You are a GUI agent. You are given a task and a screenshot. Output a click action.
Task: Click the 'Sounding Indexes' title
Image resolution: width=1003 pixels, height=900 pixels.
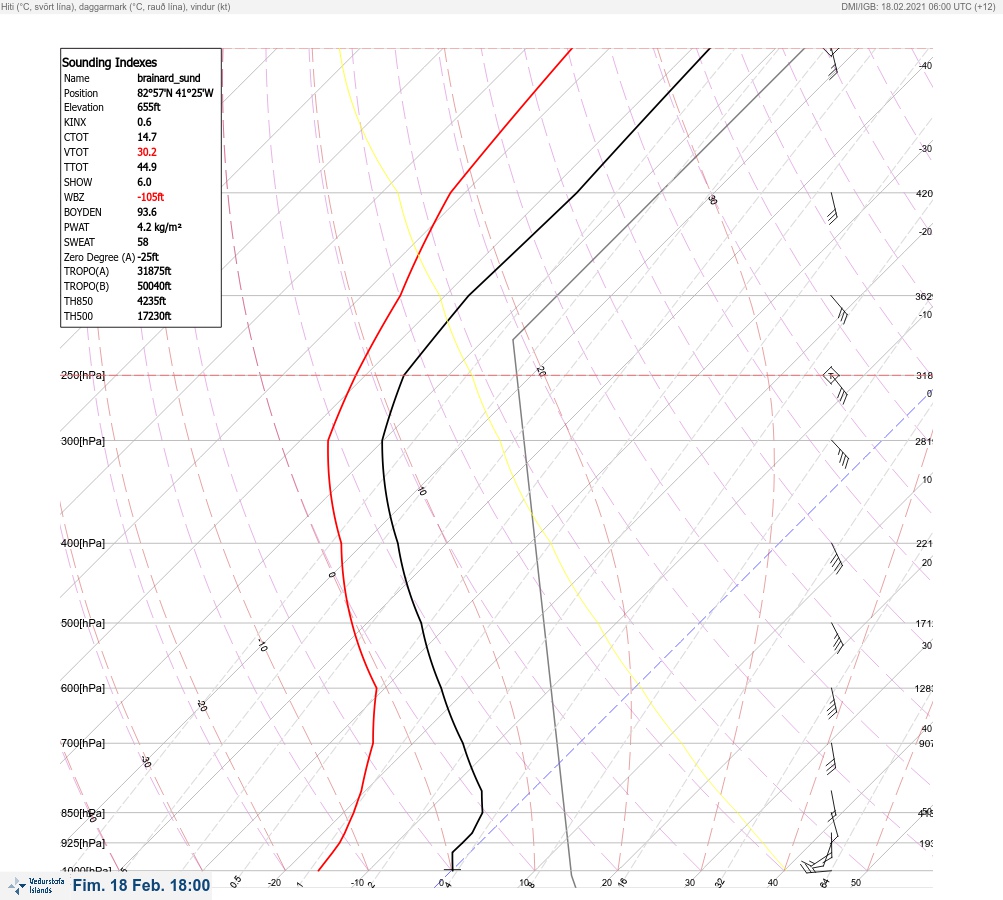coord(109,62)
